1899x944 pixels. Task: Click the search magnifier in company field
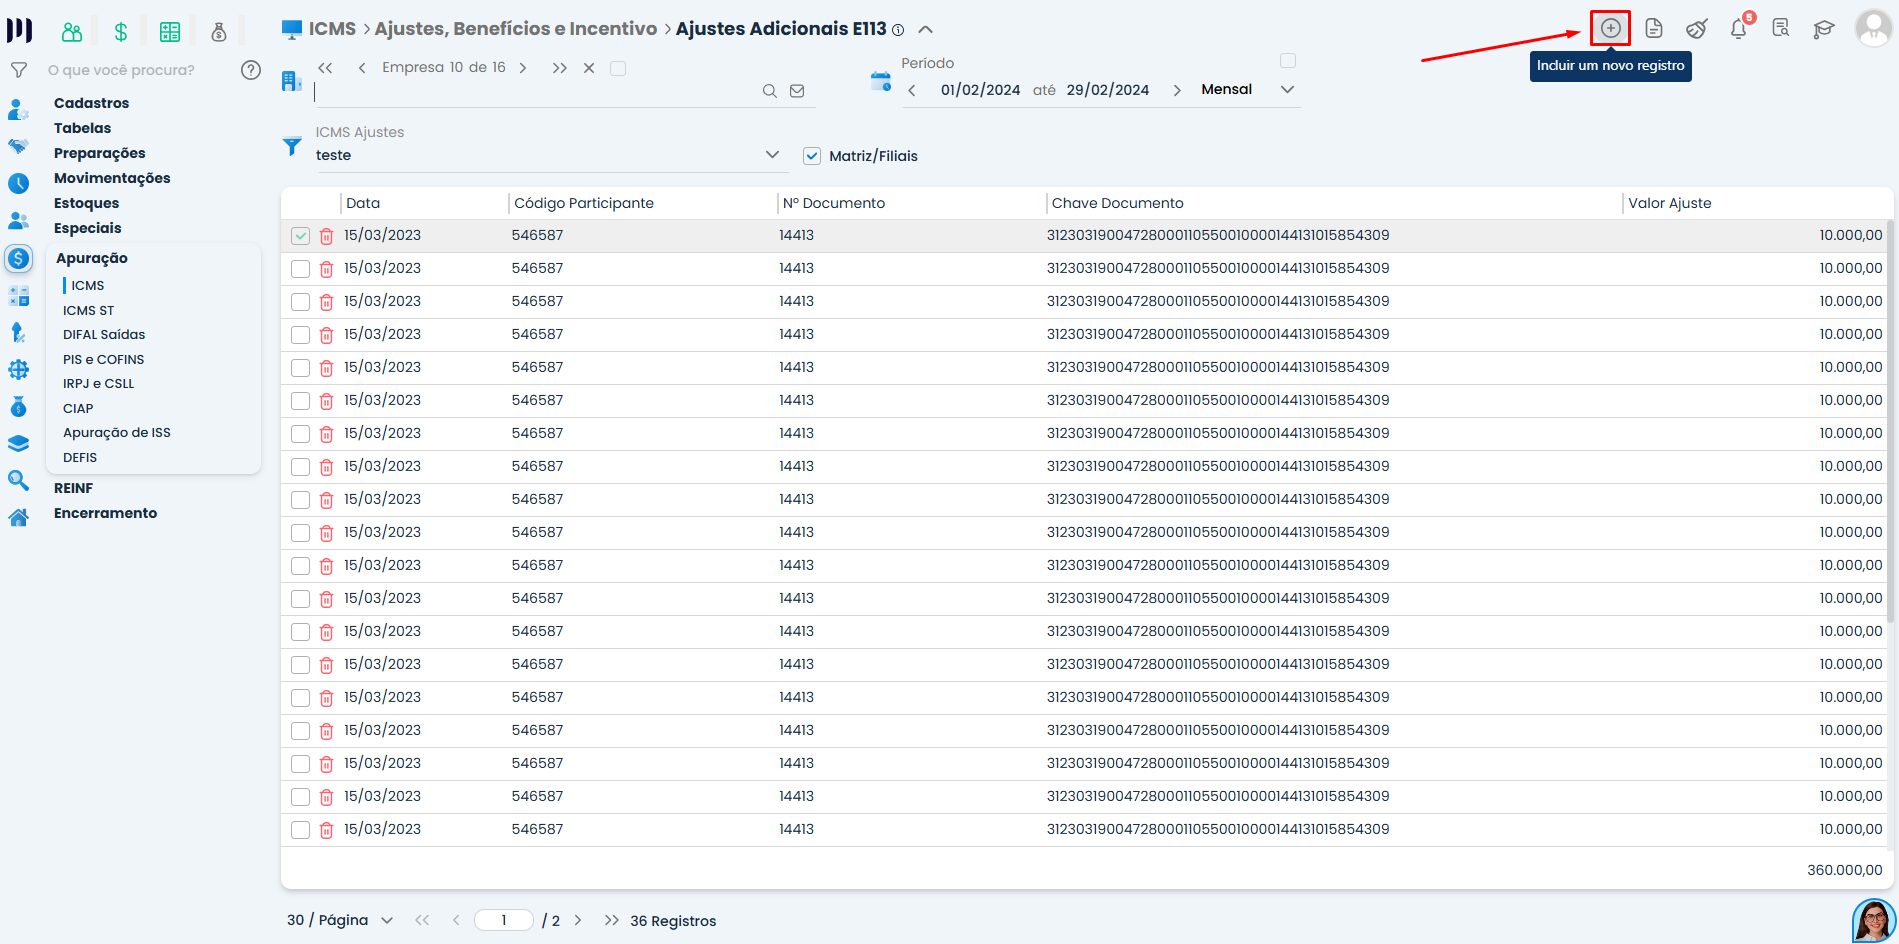769,91
